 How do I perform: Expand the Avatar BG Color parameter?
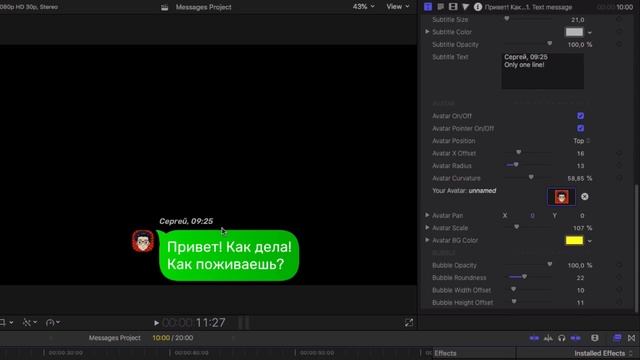coord(427,240)
